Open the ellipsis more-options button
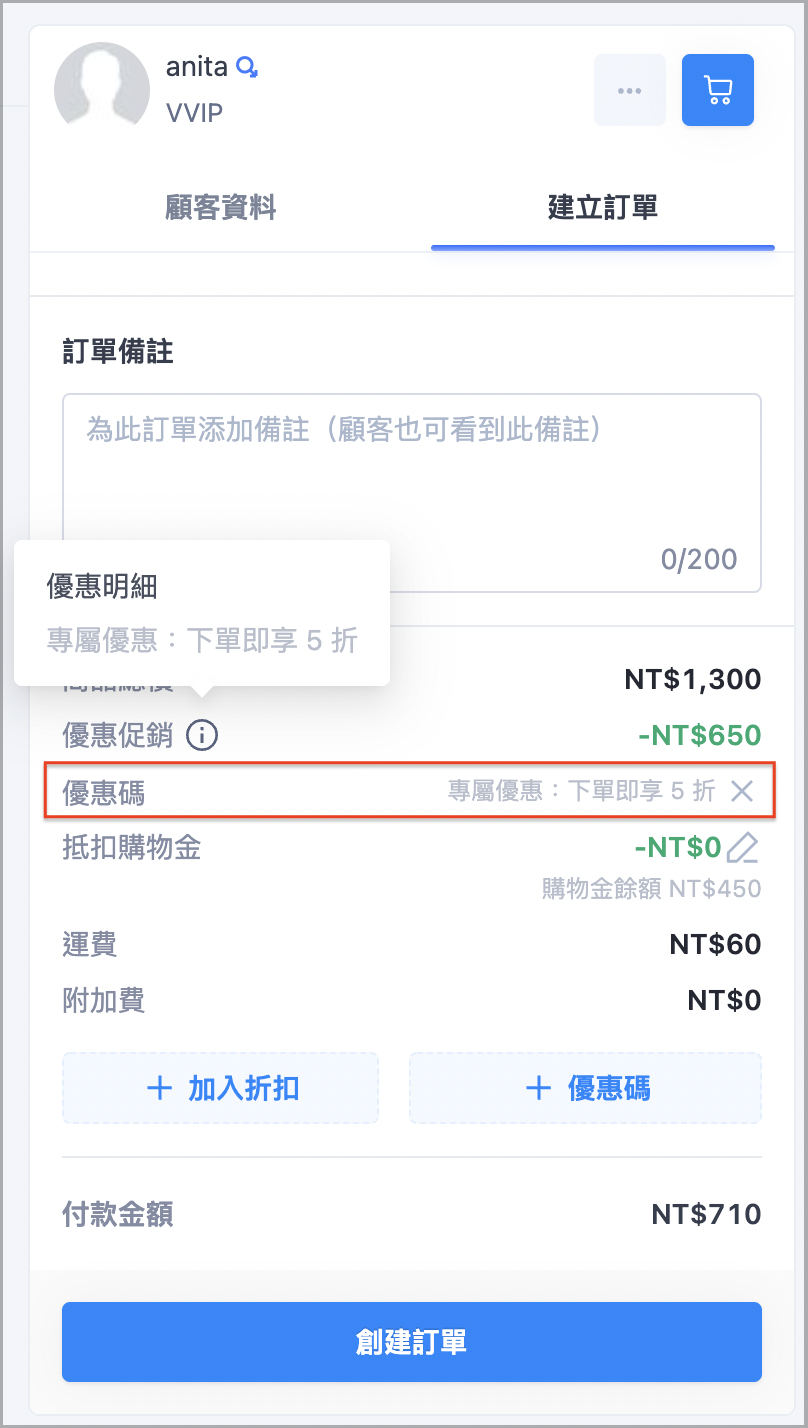 click(630, 90)
